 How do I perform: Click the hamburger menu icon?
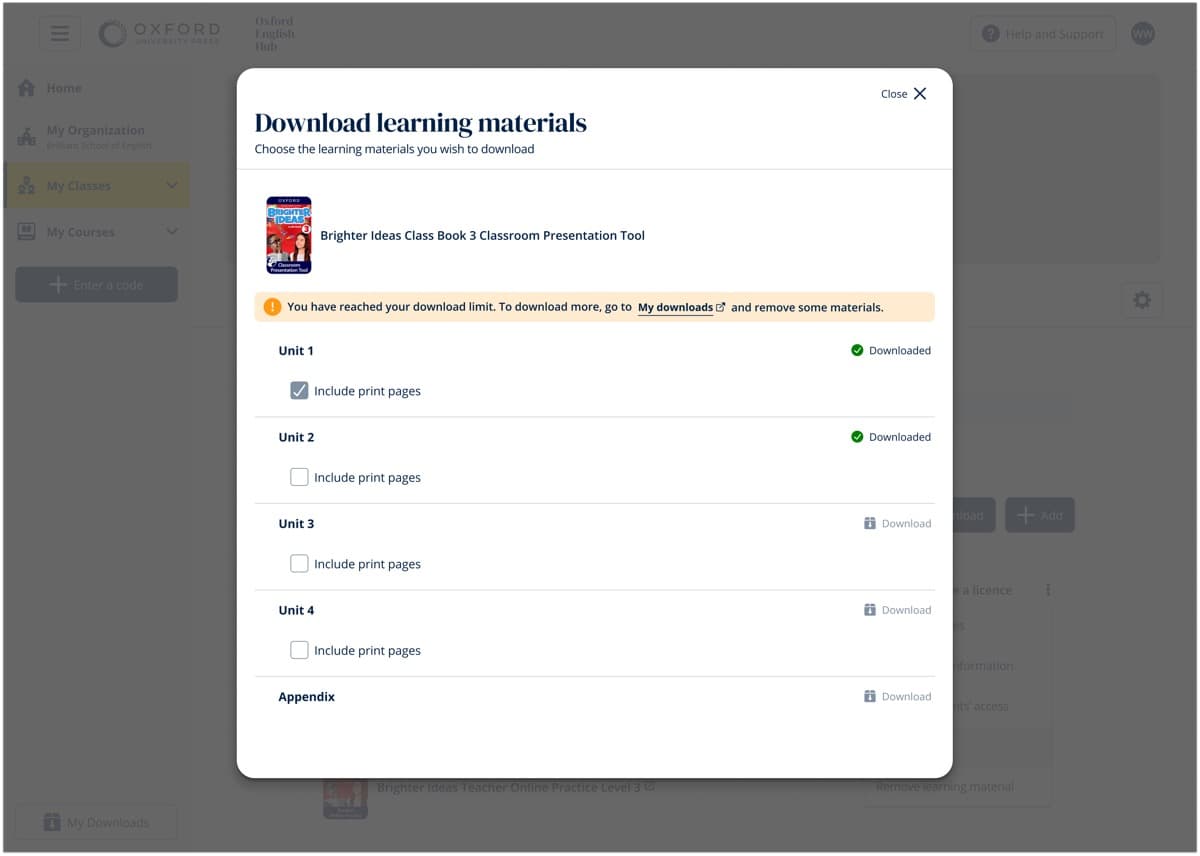coord(60,34)
